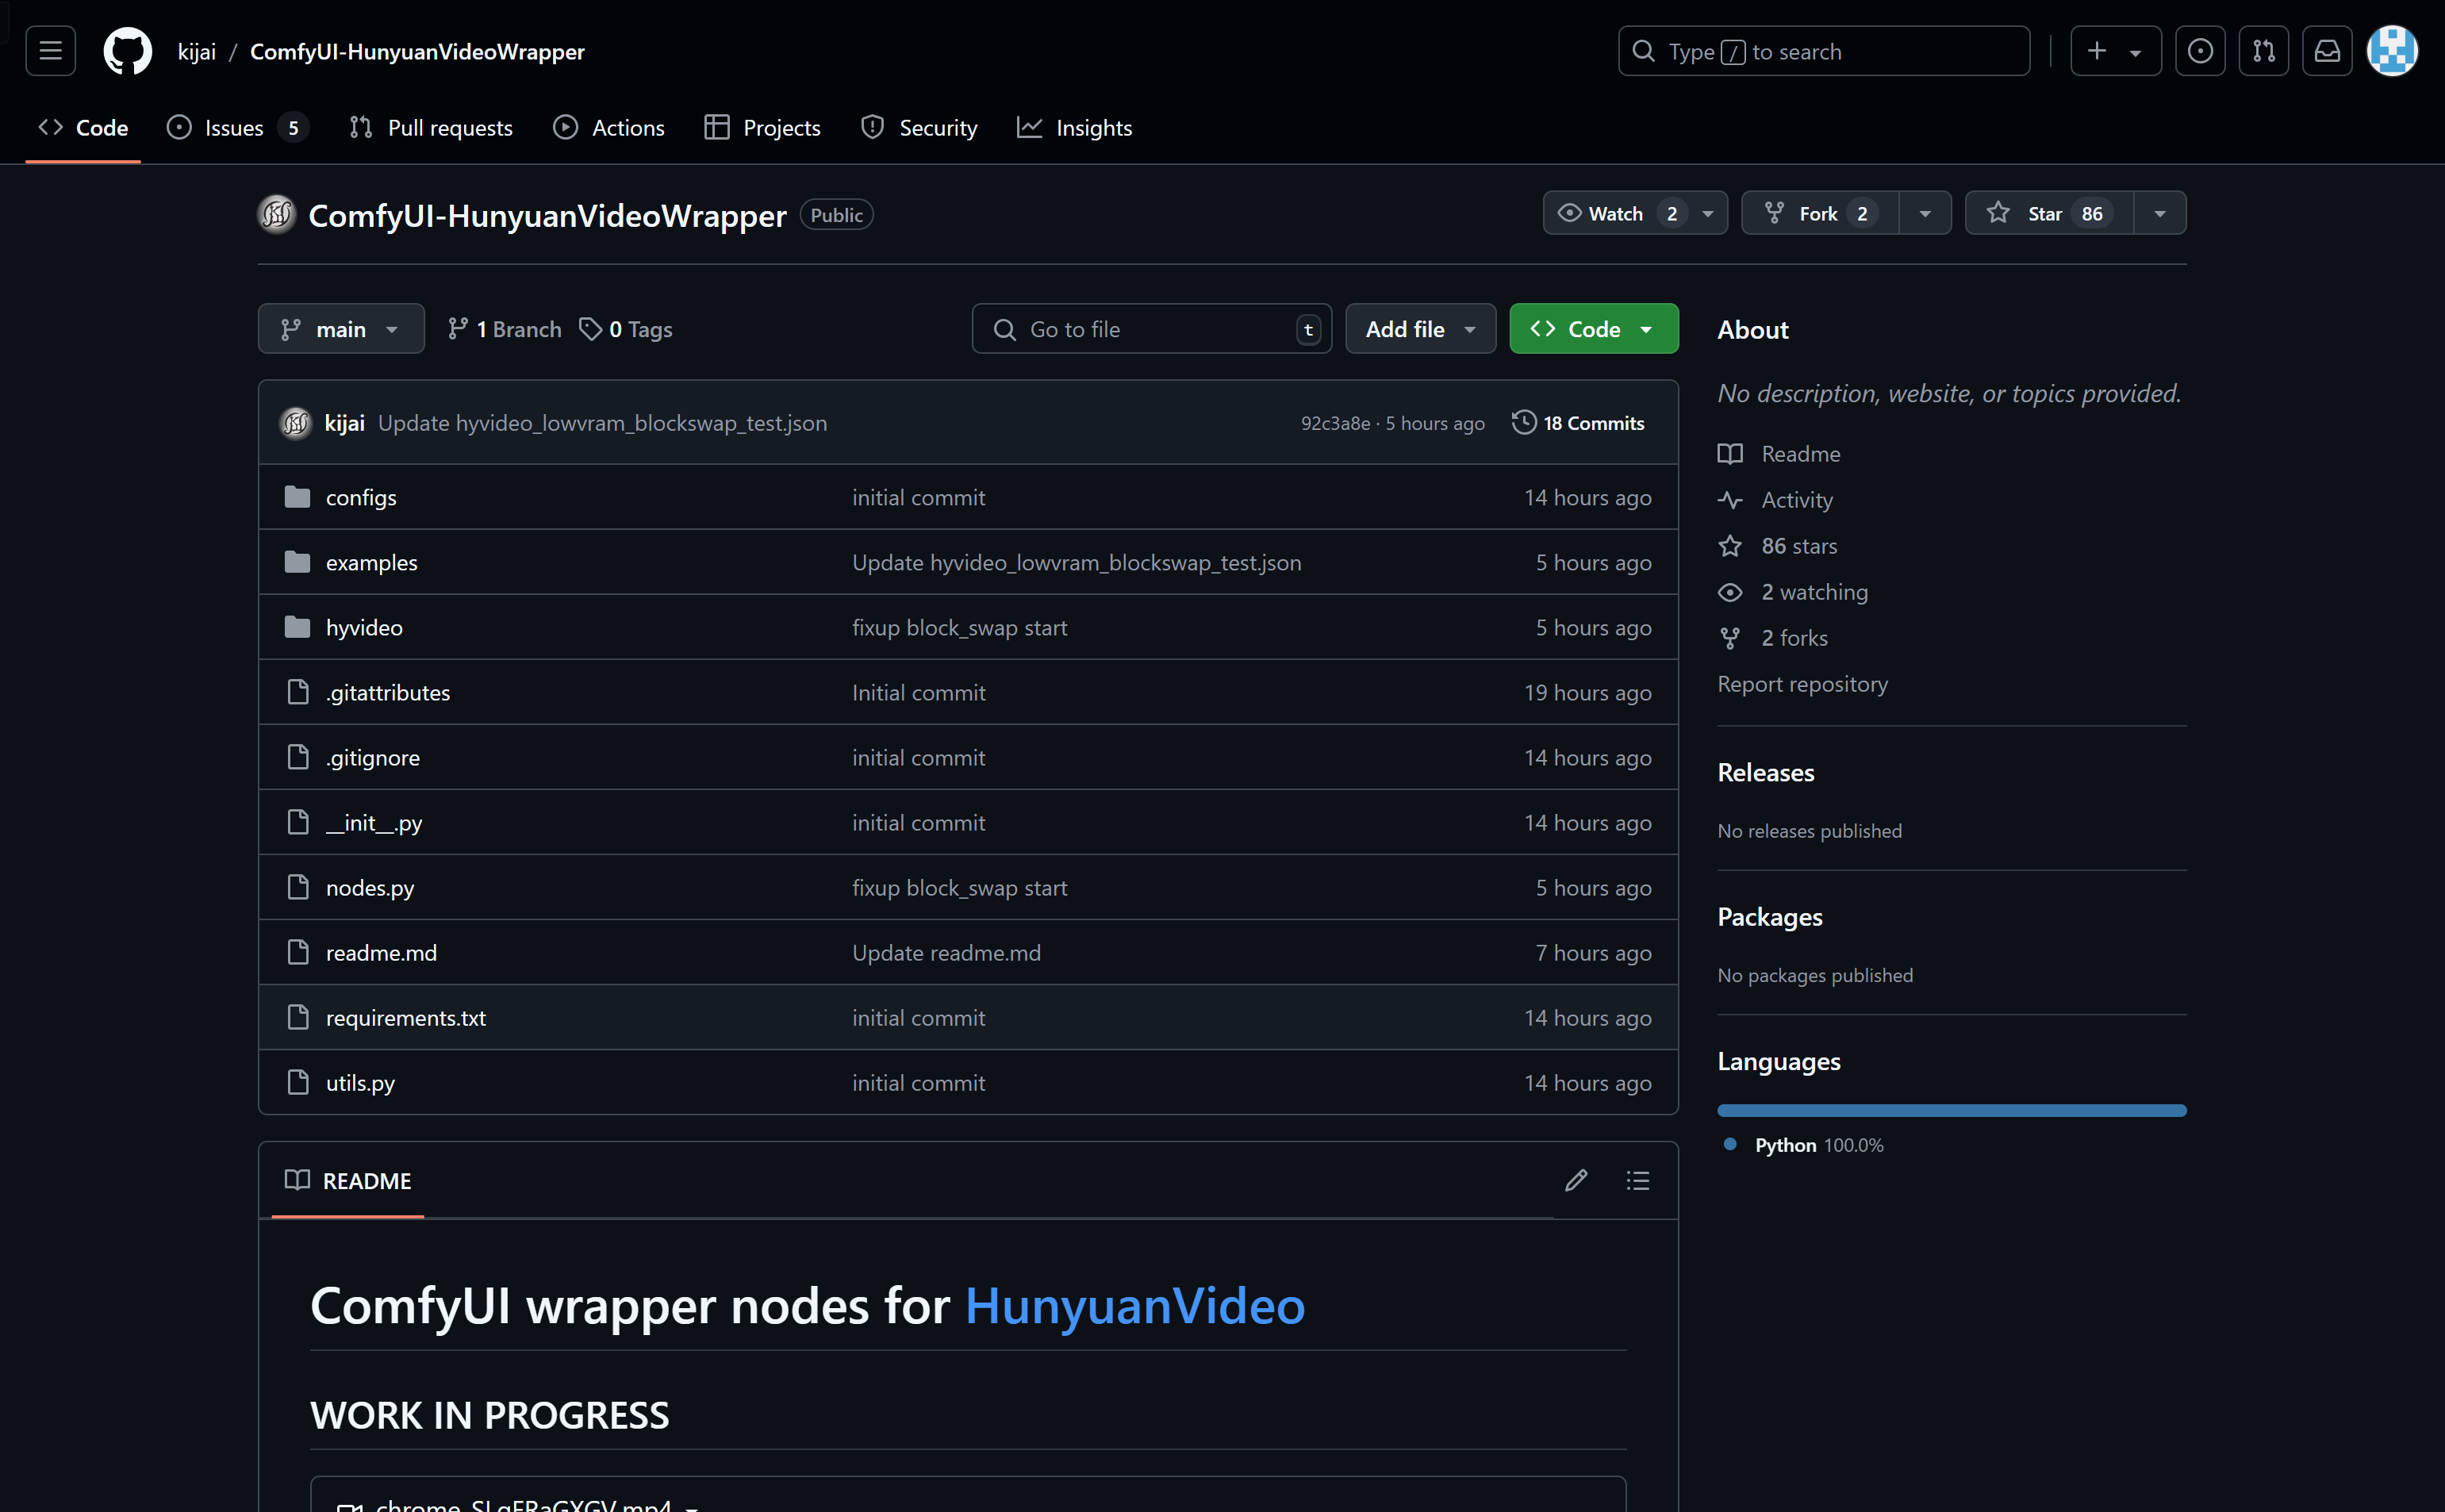Switch to the Code tab
This screenshot has width=2445, height=1512.
pos(83,127)
